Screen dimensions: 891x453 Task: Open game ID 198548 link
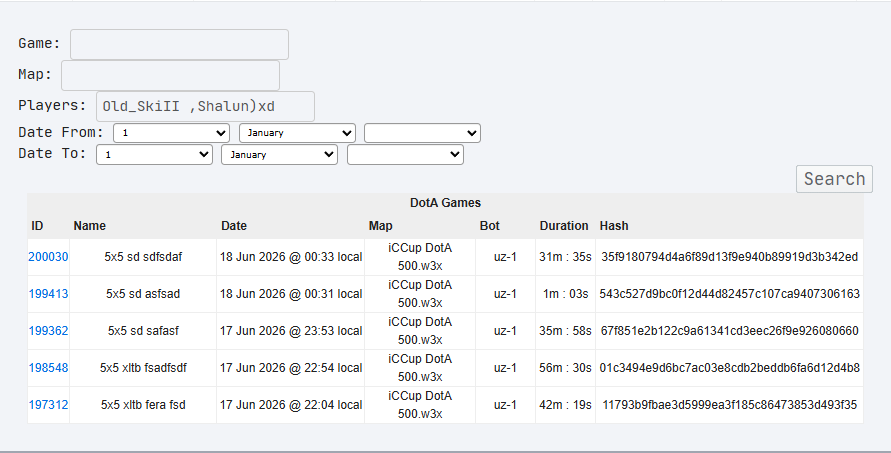coord(48,368)
